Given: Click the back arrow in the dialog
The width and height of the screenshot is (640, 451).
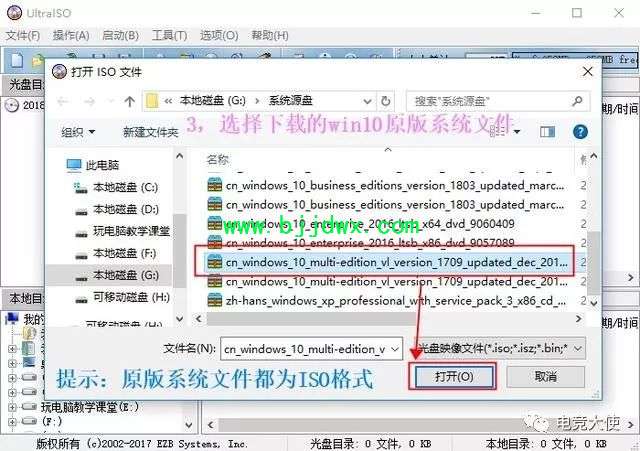Looking at the screenshot, I should click(x=62, y=101).
